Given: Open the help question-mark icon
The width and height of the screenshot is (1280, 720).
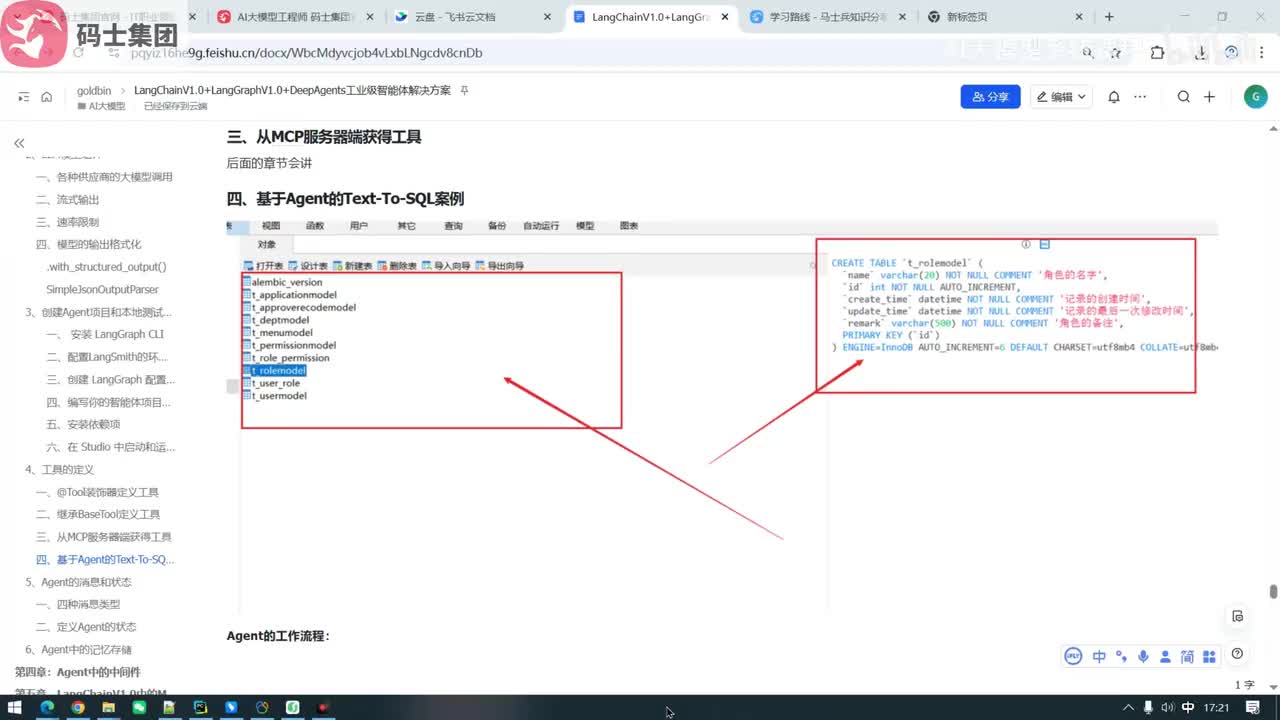Looking at the screenshot, I should 1238,654.
